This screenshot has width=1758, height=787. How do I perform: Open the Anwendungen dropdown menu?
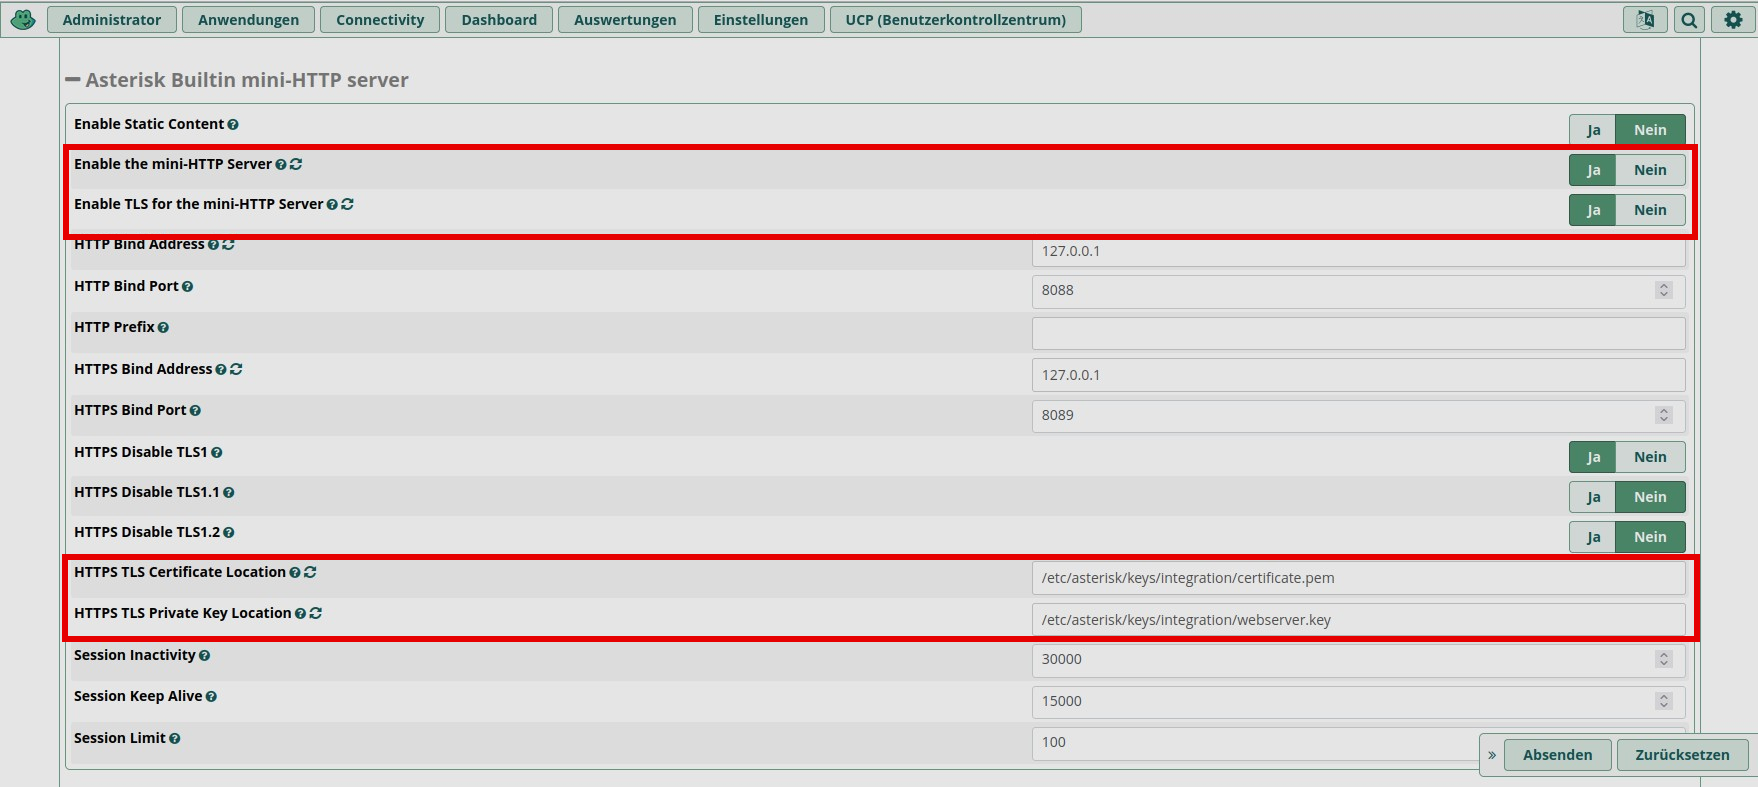point(248,20)
